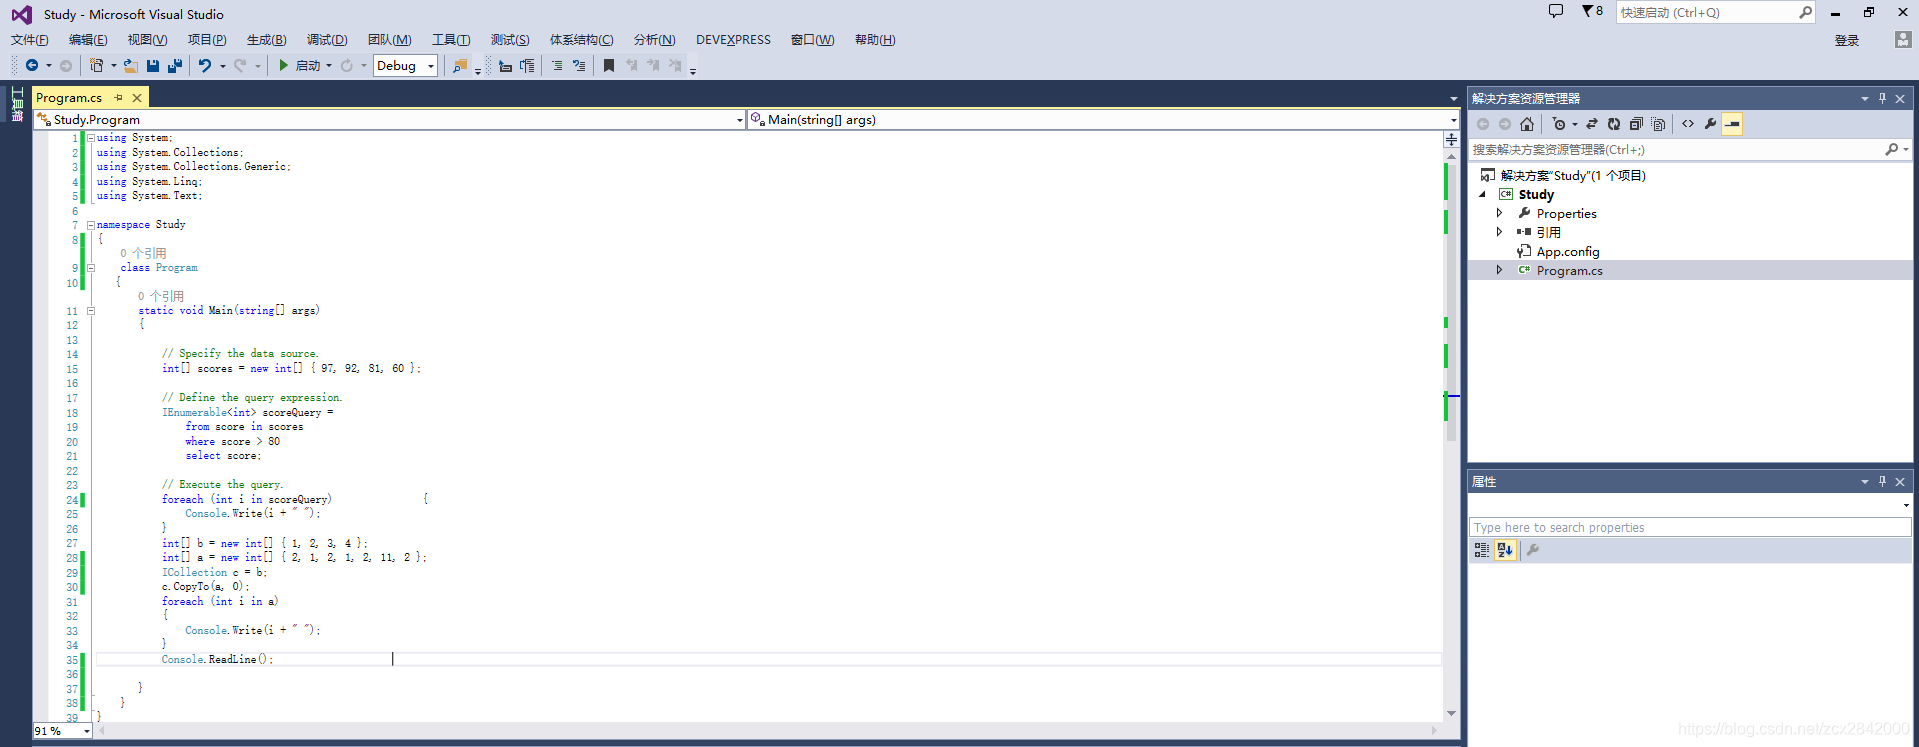Viewport: 1919px width, 747px height.
Task: Collapse the namespace Study outlining block
Action: click(91, 225)
